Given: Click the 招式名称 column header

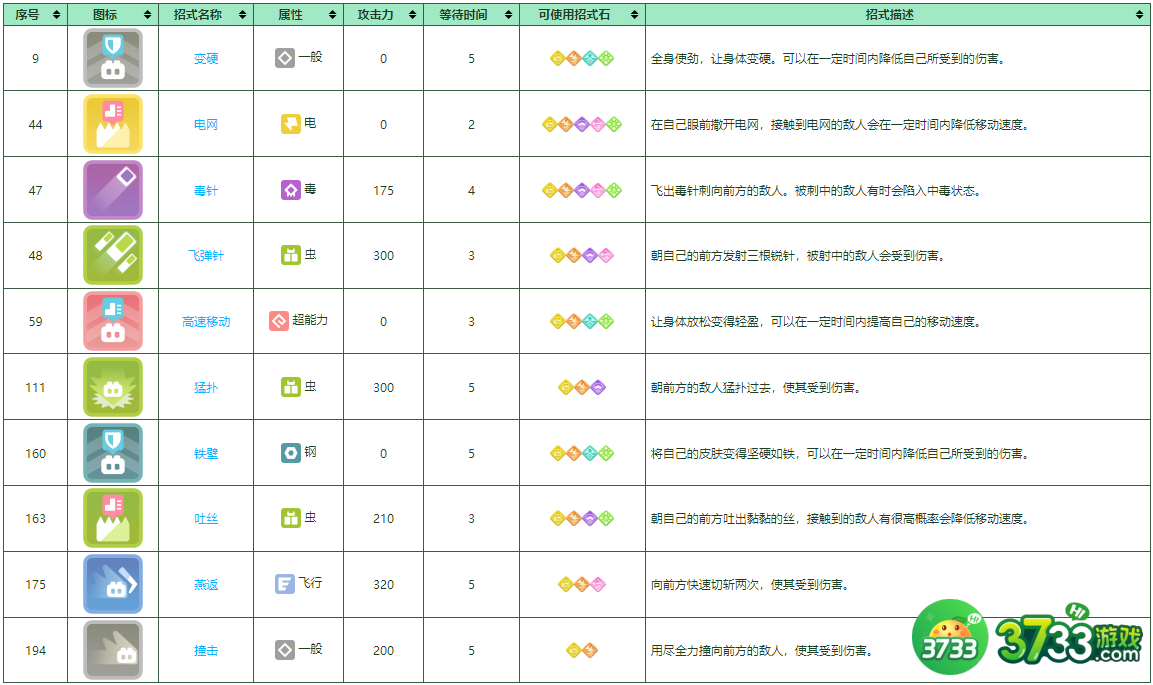Looking at the screenshot, I should pos(205,15).
